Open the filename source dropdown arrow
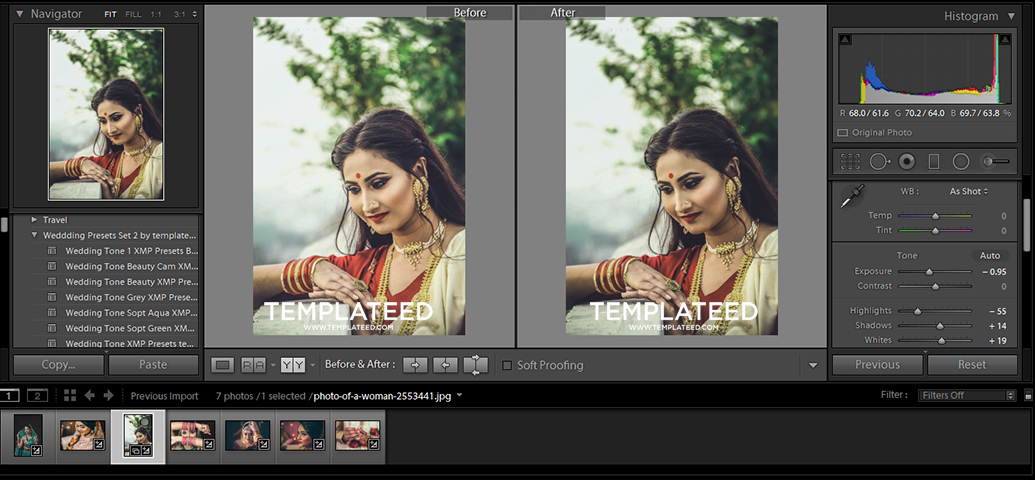The image size is (1035, 480). tap(459, 395)
